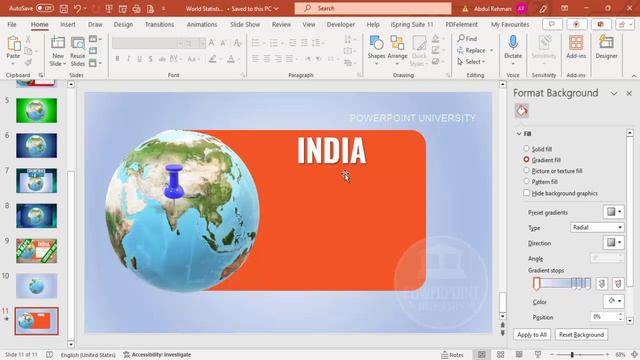Switch to Slide Sorter view
Screen dimensions: 640x360
[x=500, y=355]
